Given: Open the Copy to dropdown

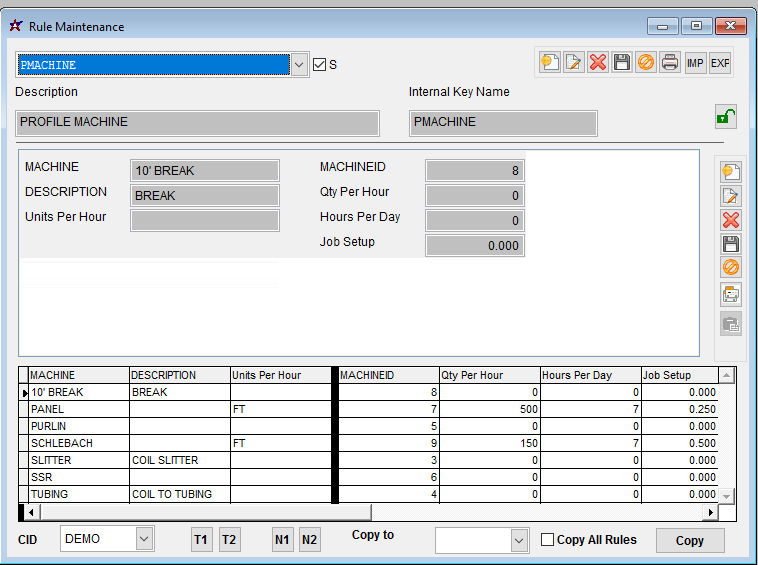Looking at the screenshot, I should click(x=518, y=540).
